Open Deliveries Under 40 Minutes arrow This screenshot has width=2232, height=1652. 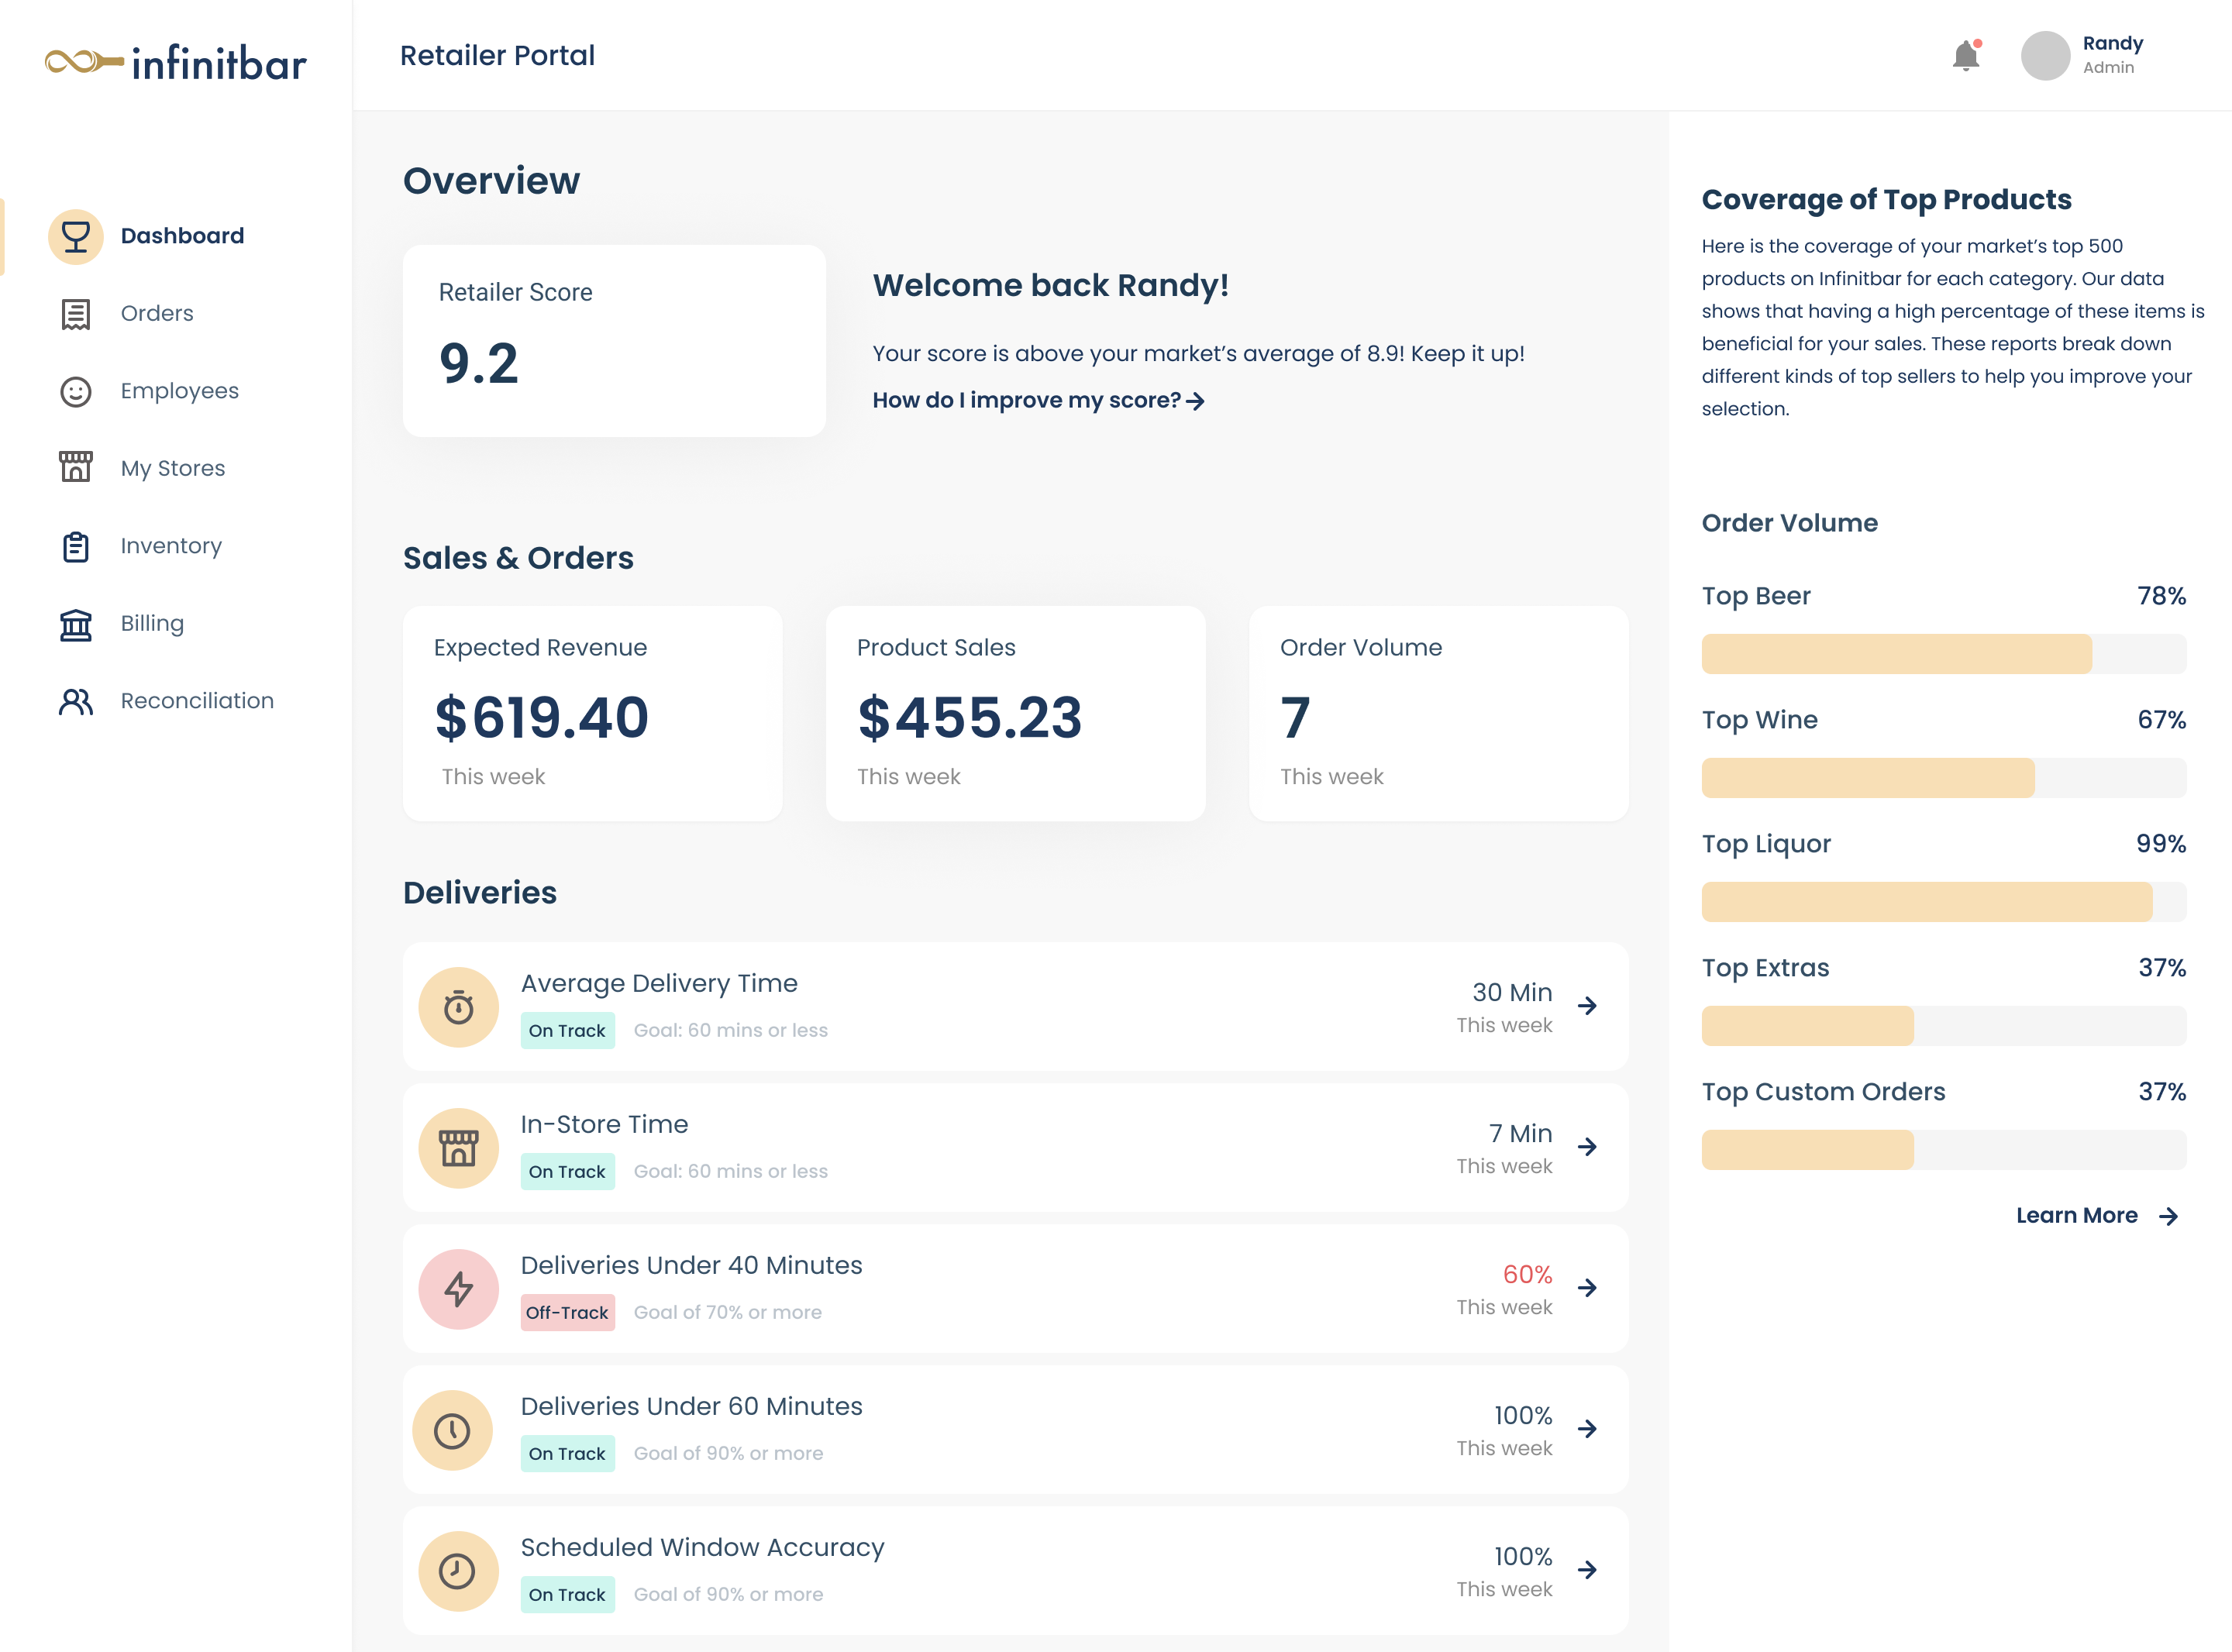[1587, 1288]
